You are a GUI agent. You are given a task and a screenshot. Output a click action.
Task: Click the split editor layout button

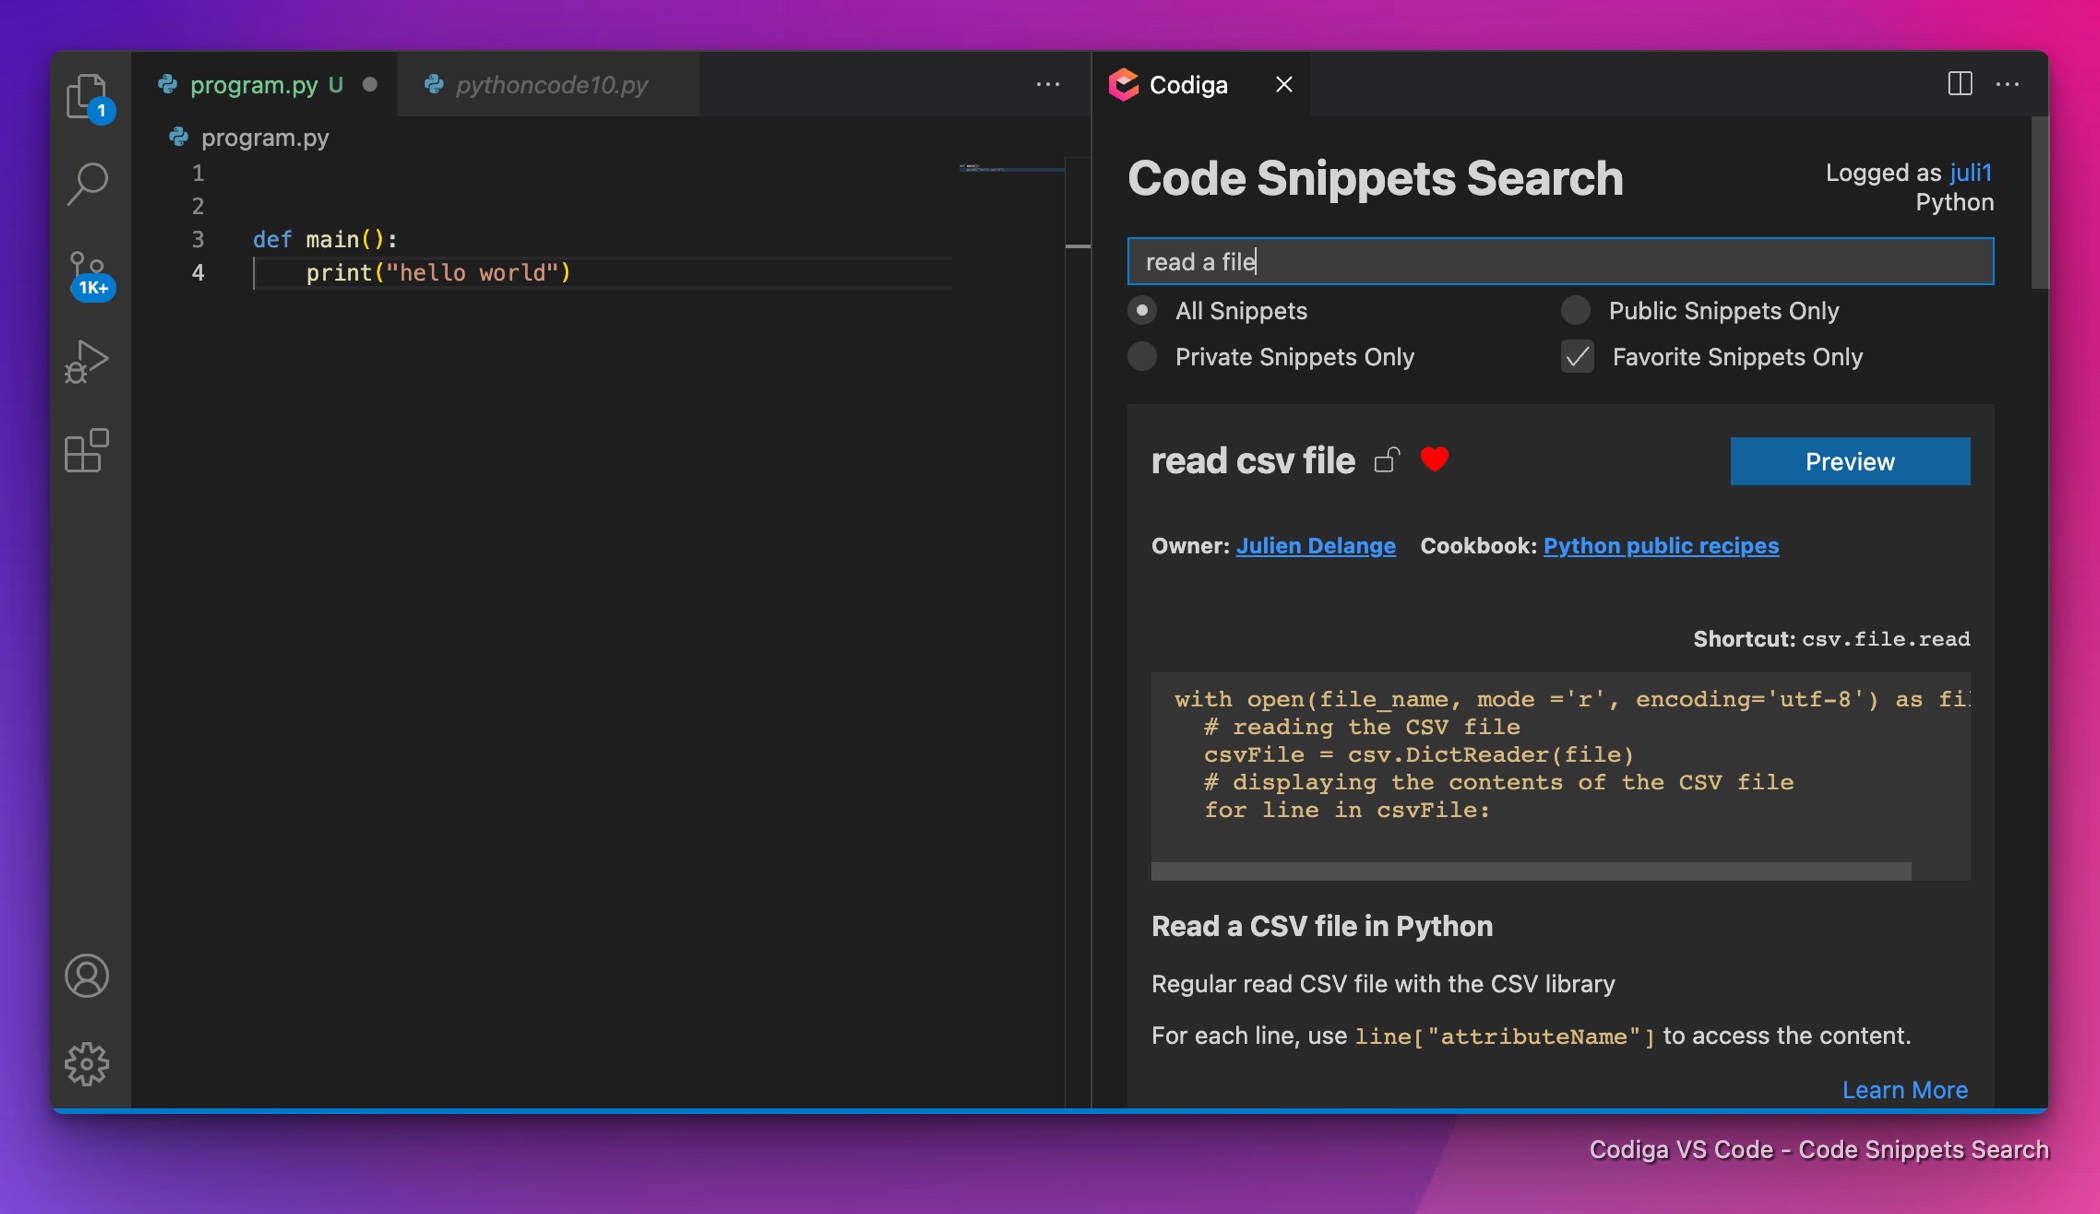coord(1960,82)
